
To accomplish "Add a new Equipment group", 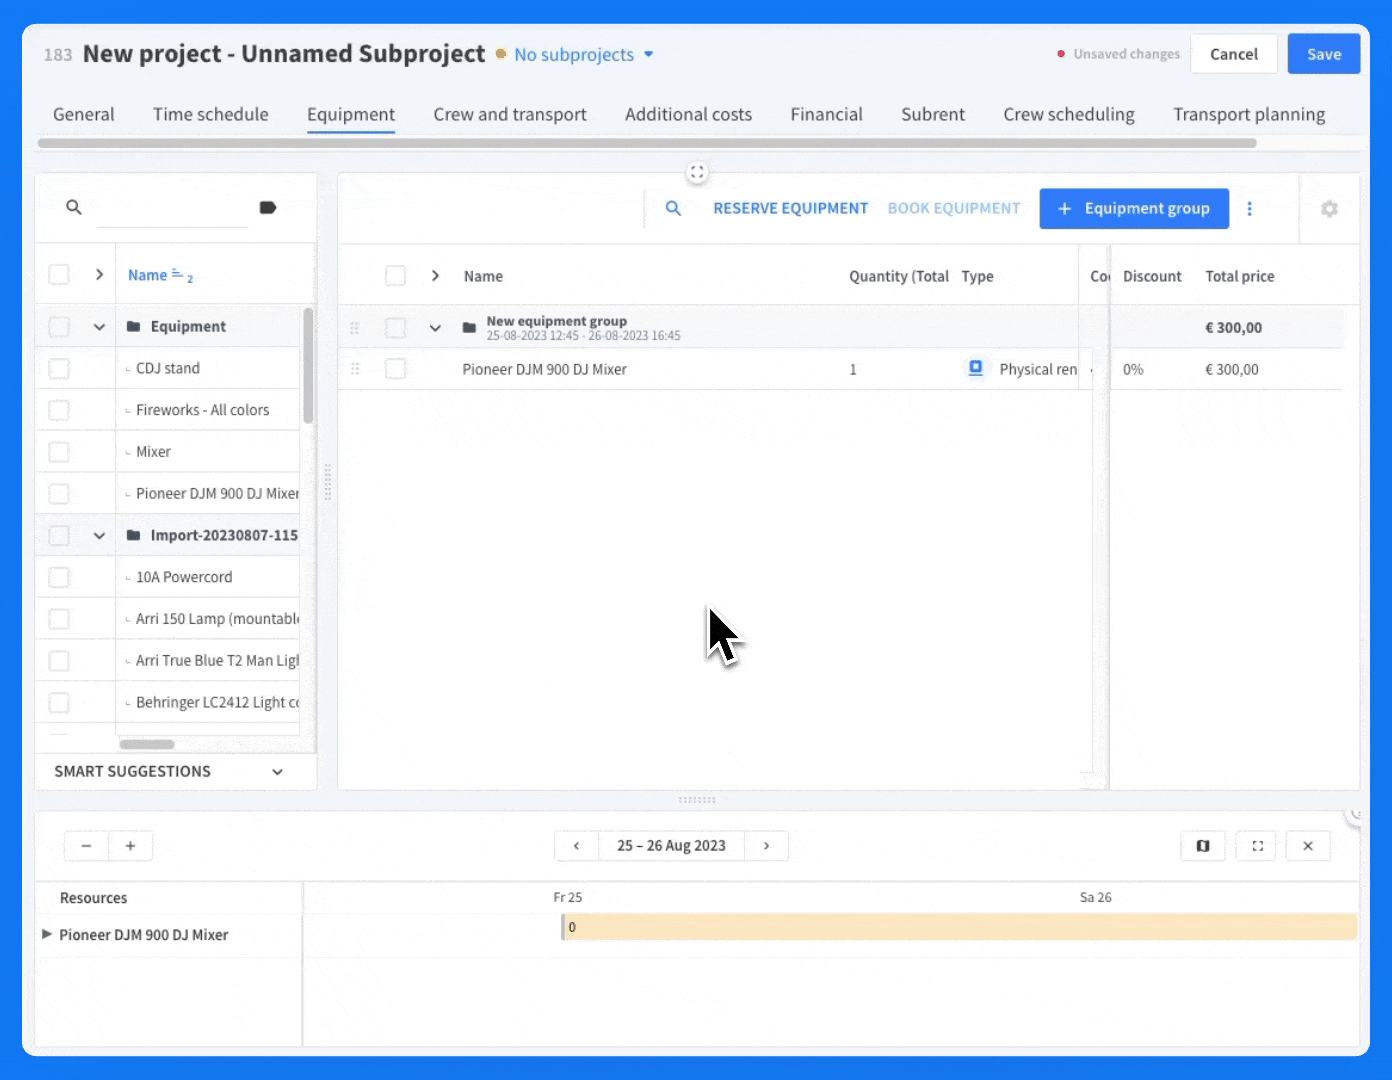I will tap(1134, 208).
